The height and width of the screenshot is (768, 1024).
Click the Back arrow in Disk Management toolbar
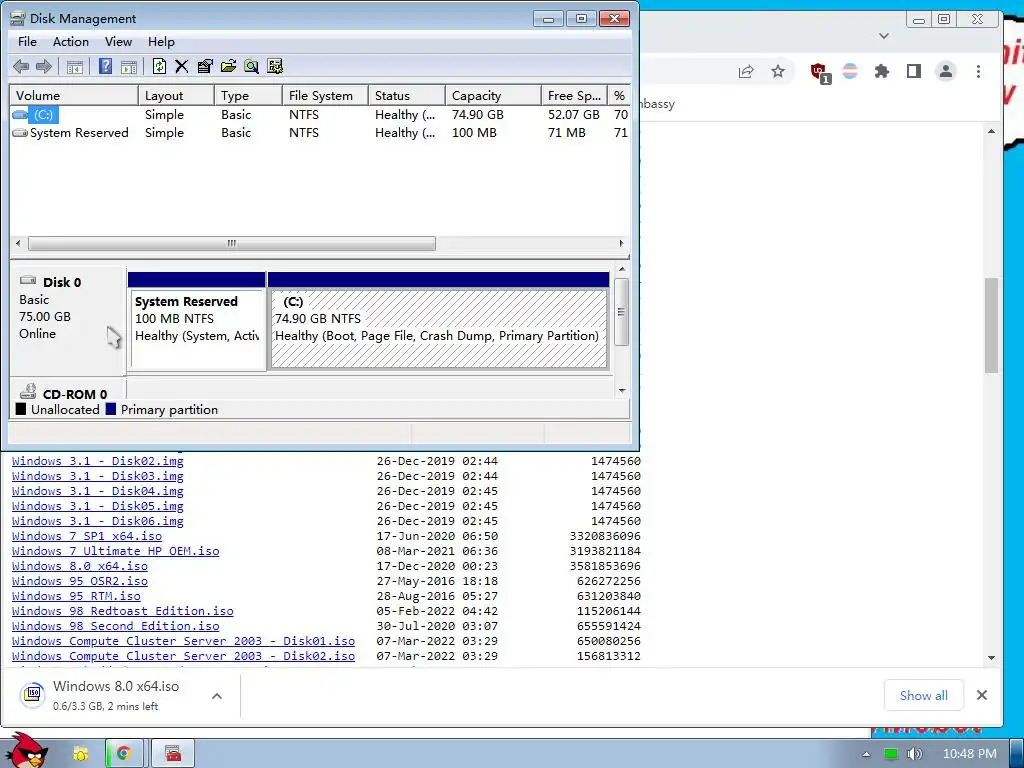pos(21,66)
